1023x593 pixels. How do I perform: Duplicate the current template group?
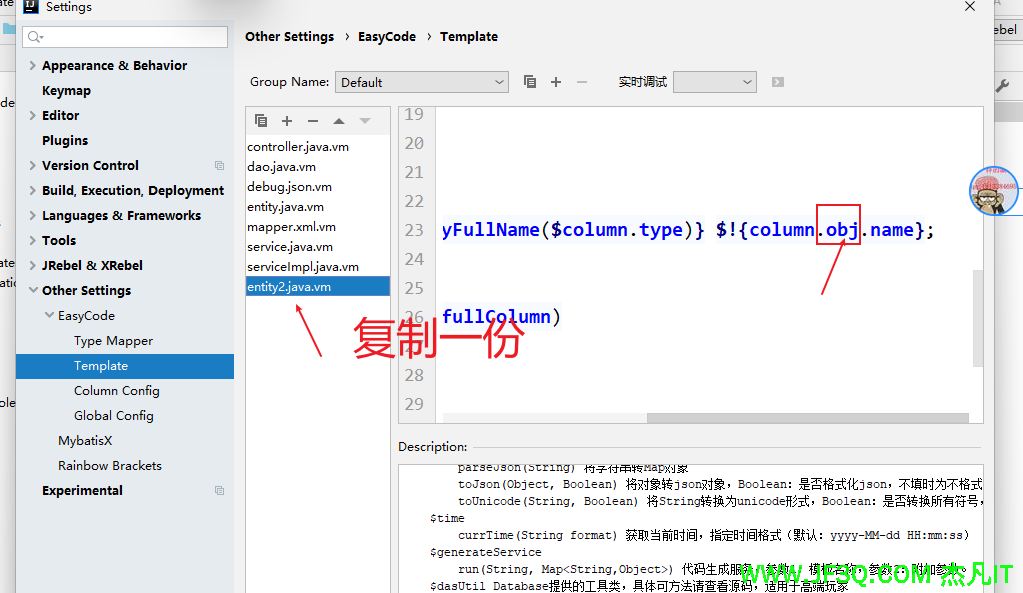click(x=530, y=82)
